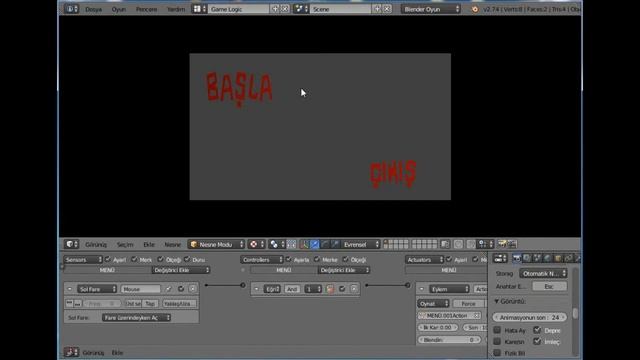The width and height of the screenshot is (640, 360).
Task: Click the Mouse sensor name field
Action: tap(140, 289)
